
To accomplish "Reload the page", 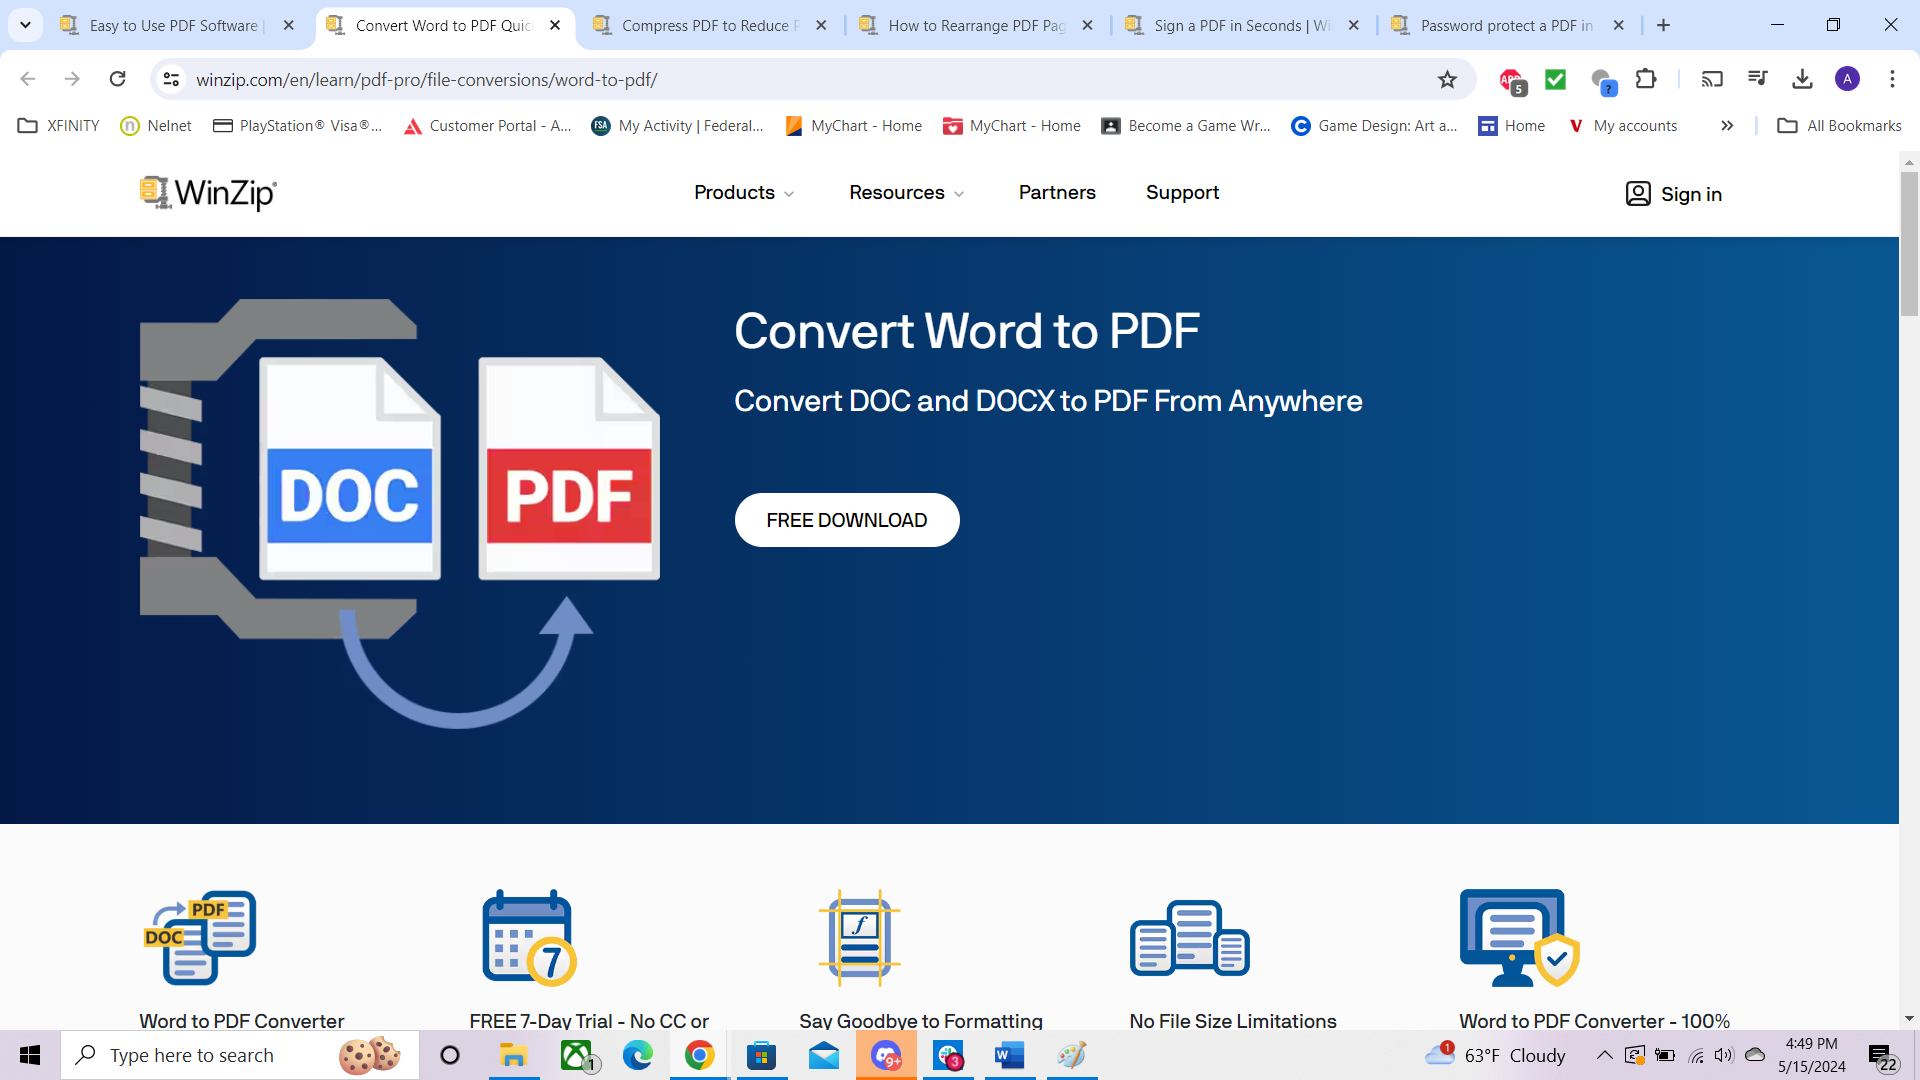I will point(117,79).
